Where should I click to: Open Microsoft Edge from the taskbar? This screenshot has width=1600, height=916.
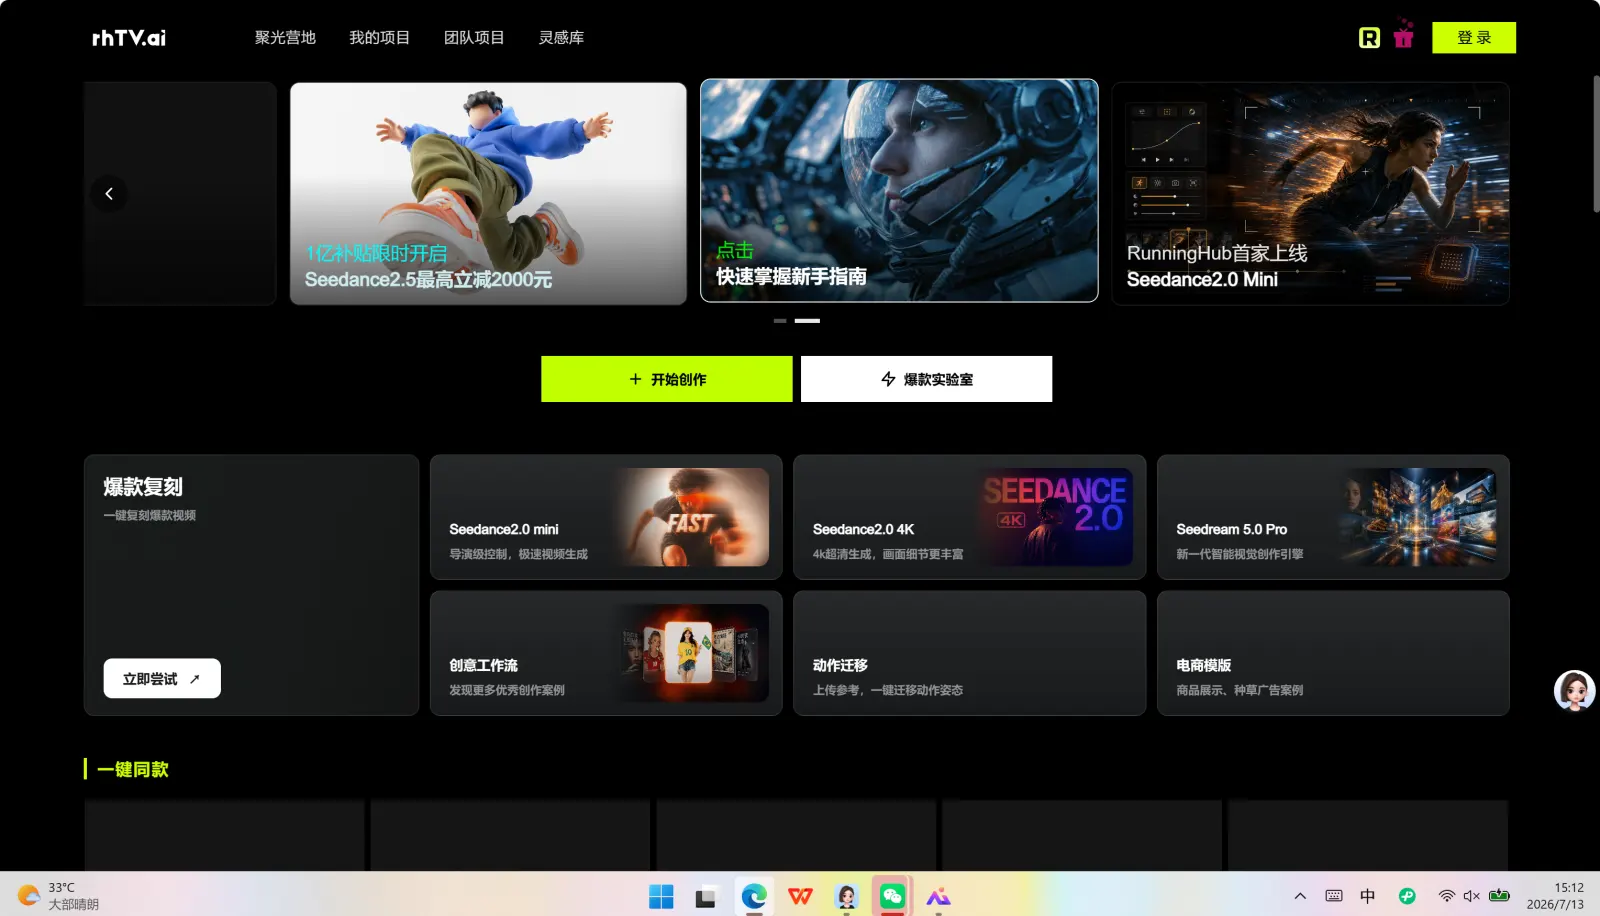click(753, 897)
